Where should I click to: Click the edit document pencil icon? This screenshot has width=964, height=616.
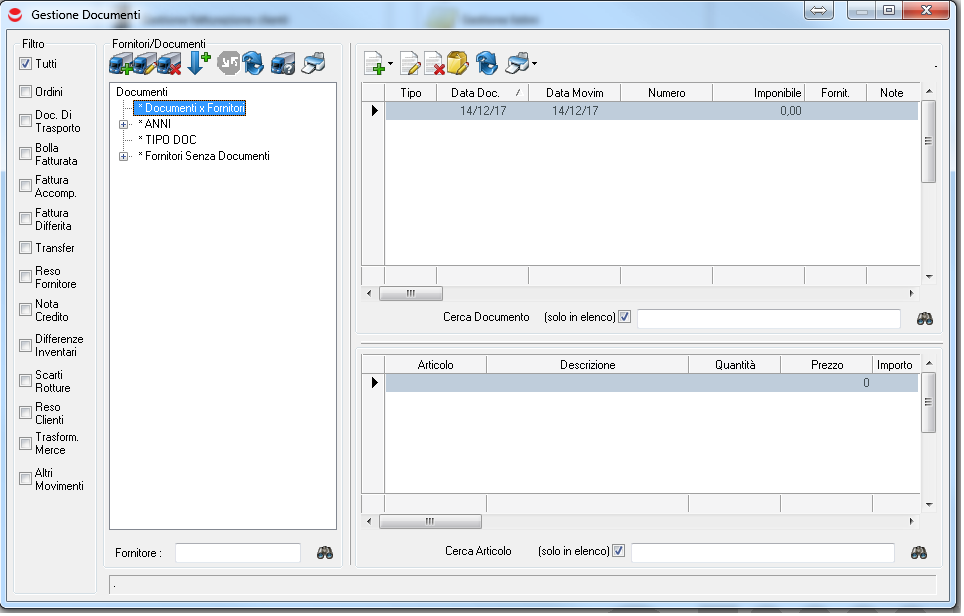click(x=410, y=65)
